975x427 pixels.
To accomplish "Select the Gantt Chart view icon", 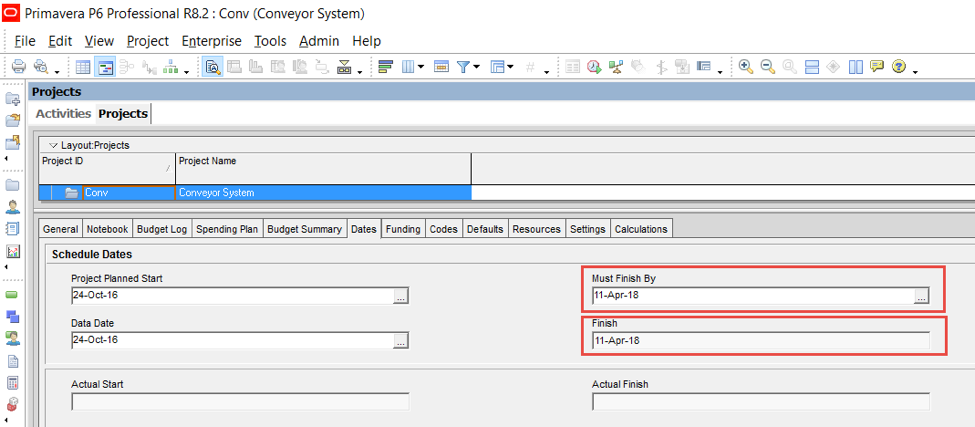I will click(x=104, y=67).
